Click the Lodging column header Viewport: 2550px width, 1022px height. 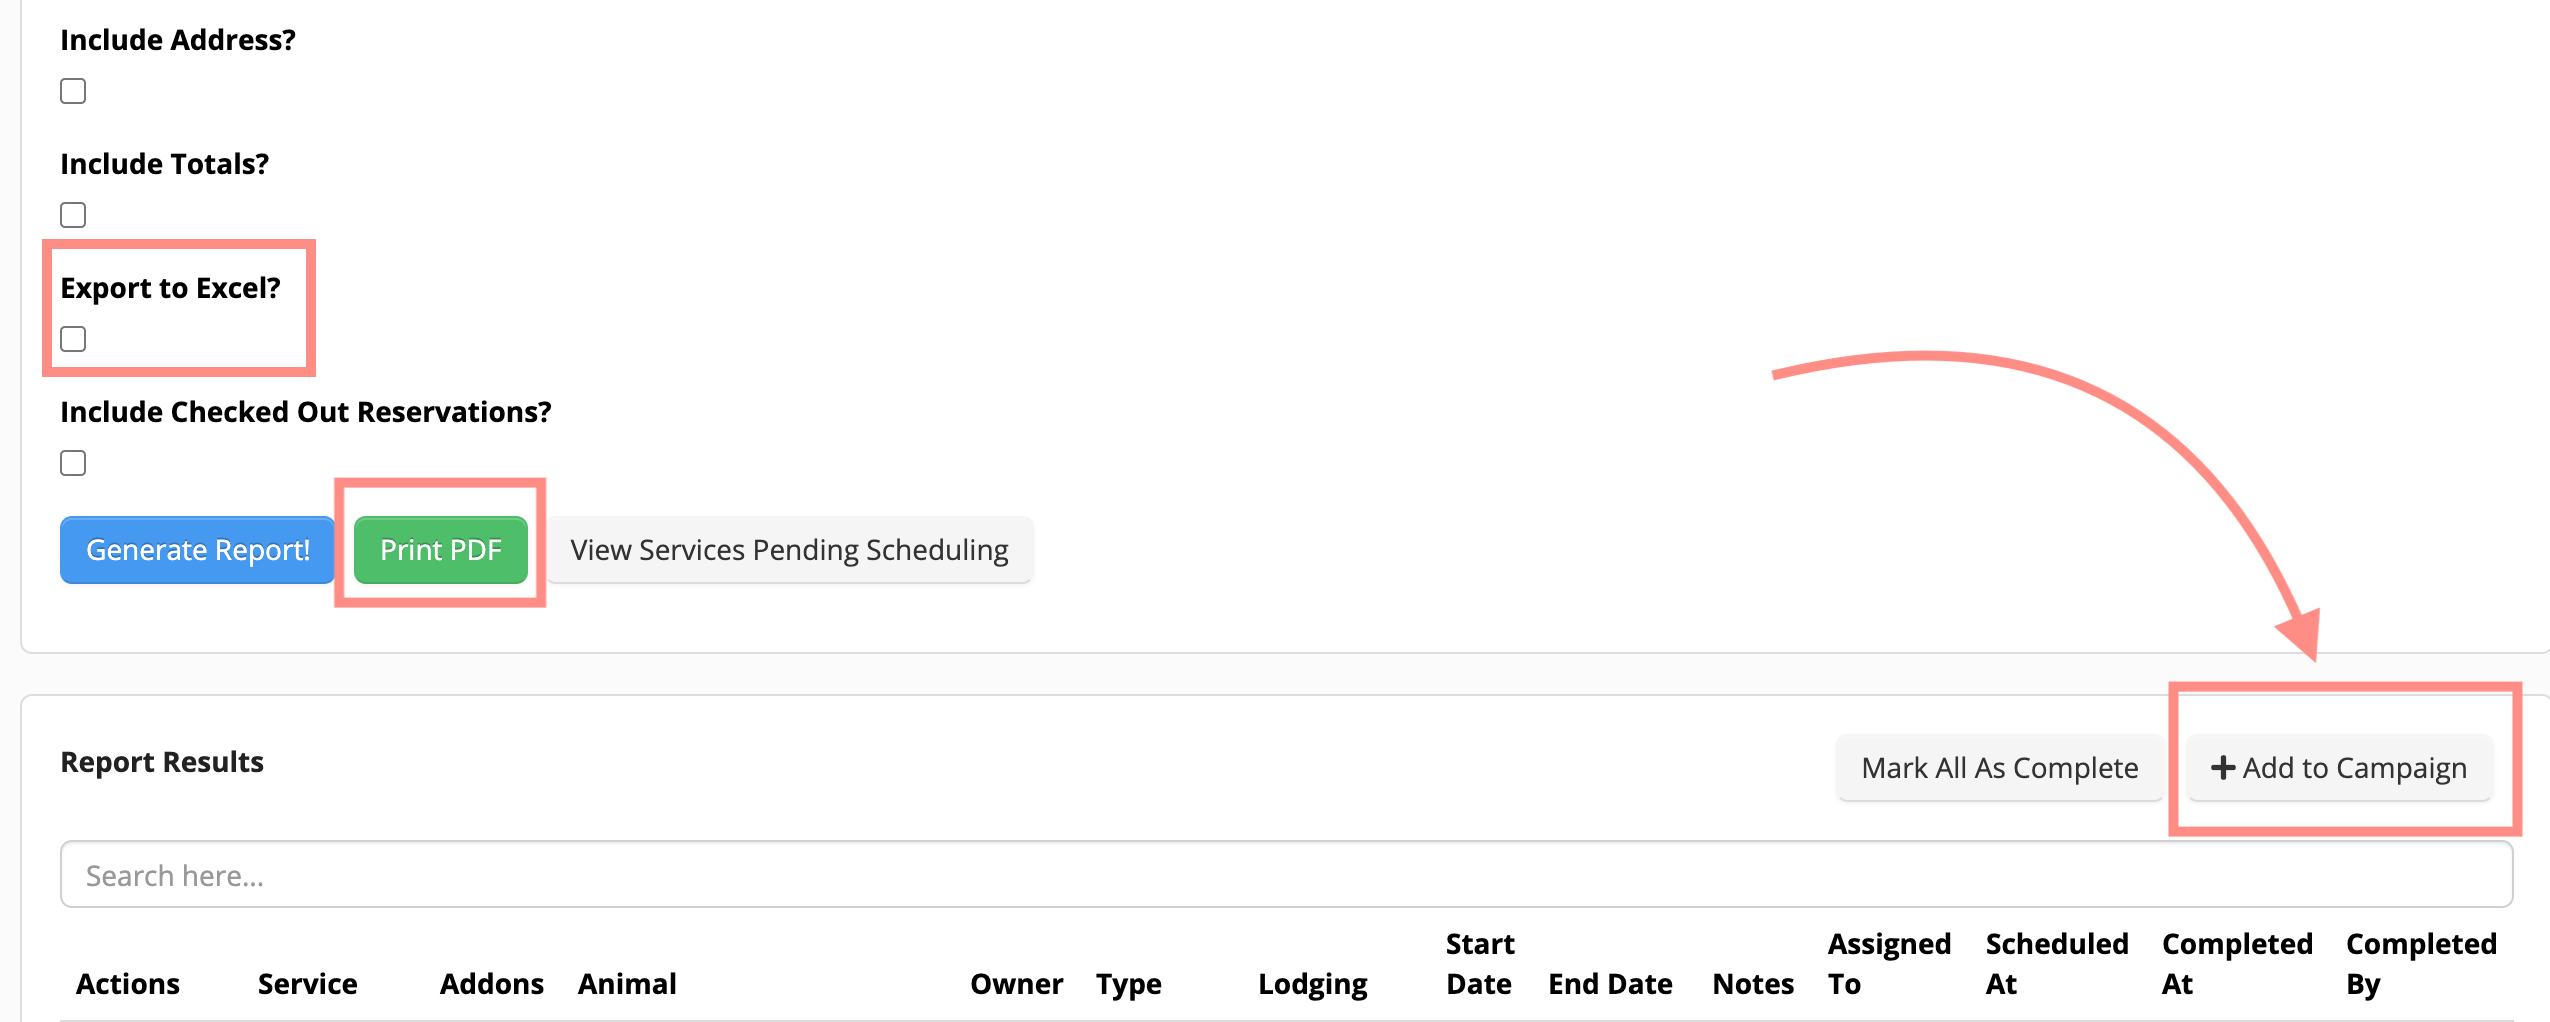tap(1312, 984)
